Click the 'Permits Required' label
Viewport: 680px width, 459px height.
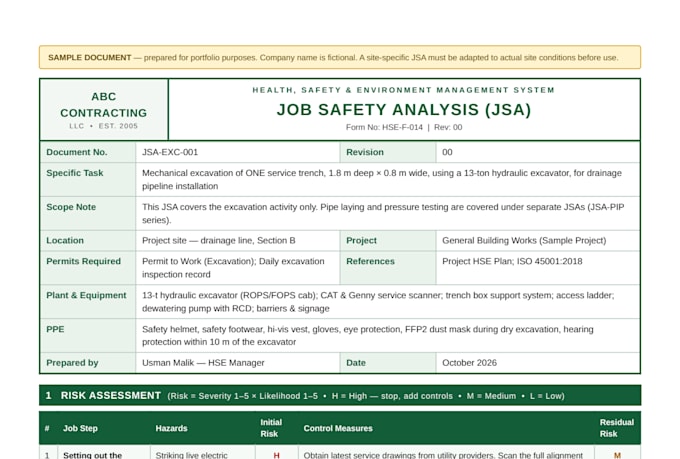83,262
